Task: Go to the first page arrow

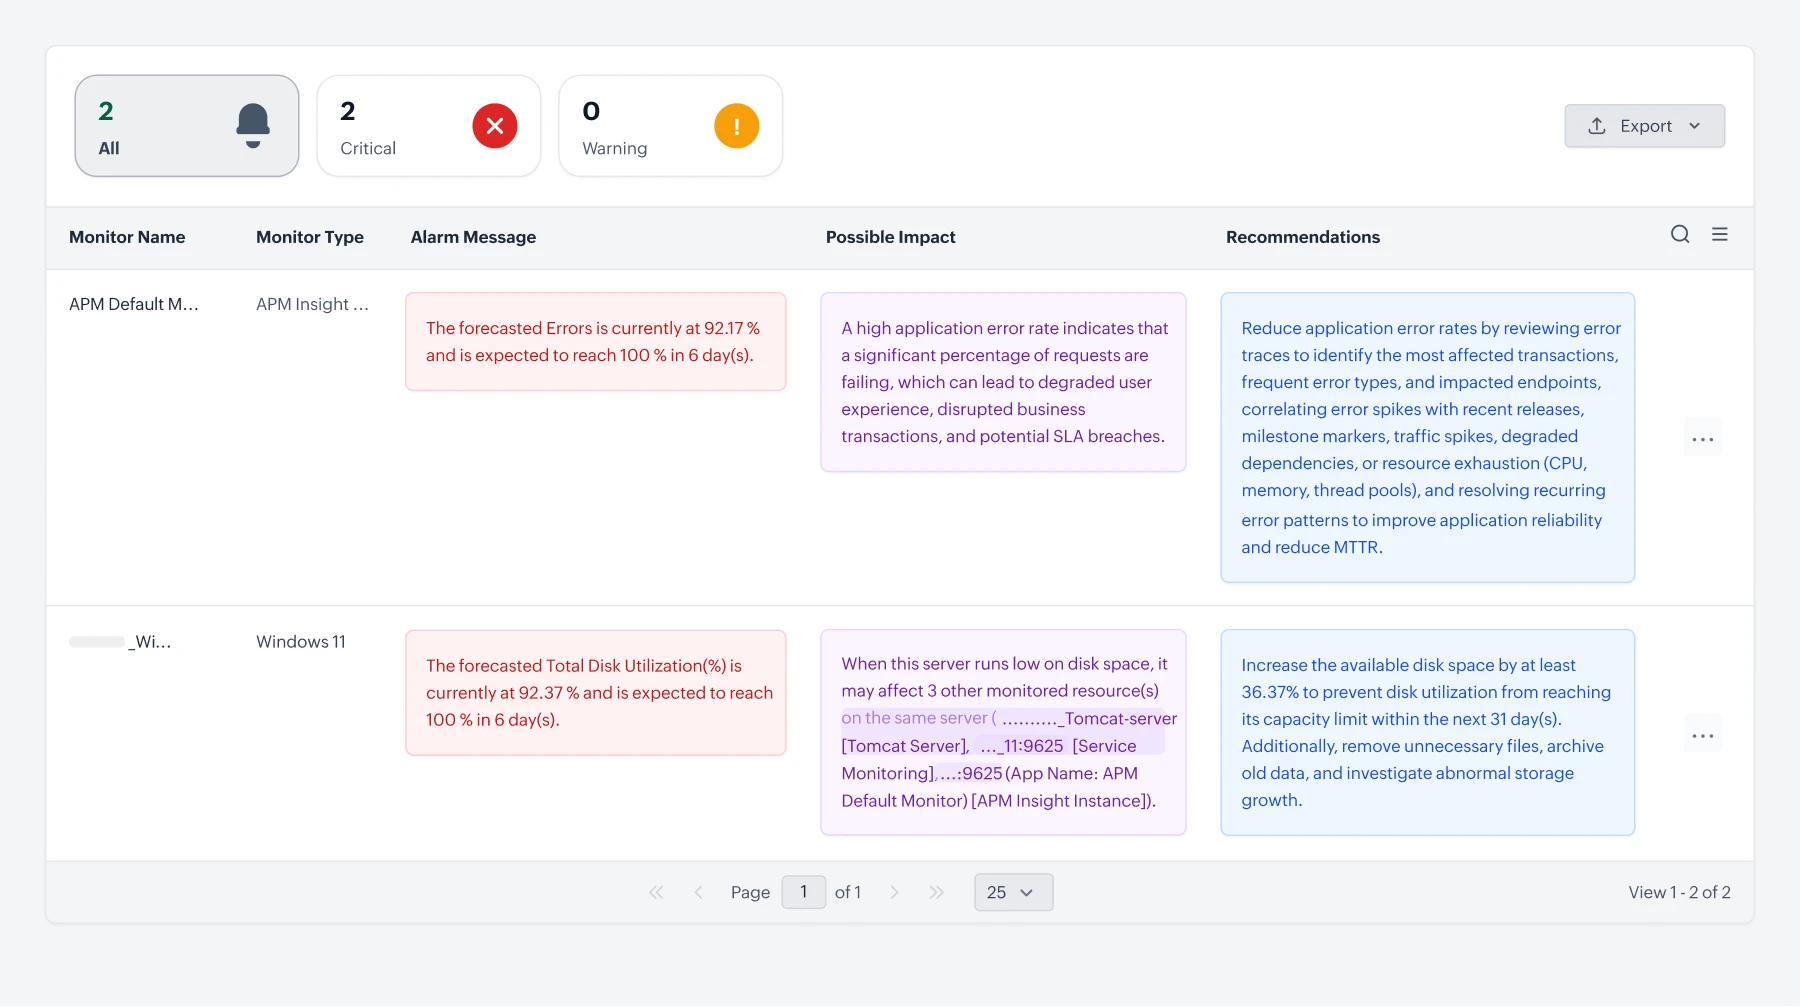Action: pyautogui.click(x=656, y=892)
